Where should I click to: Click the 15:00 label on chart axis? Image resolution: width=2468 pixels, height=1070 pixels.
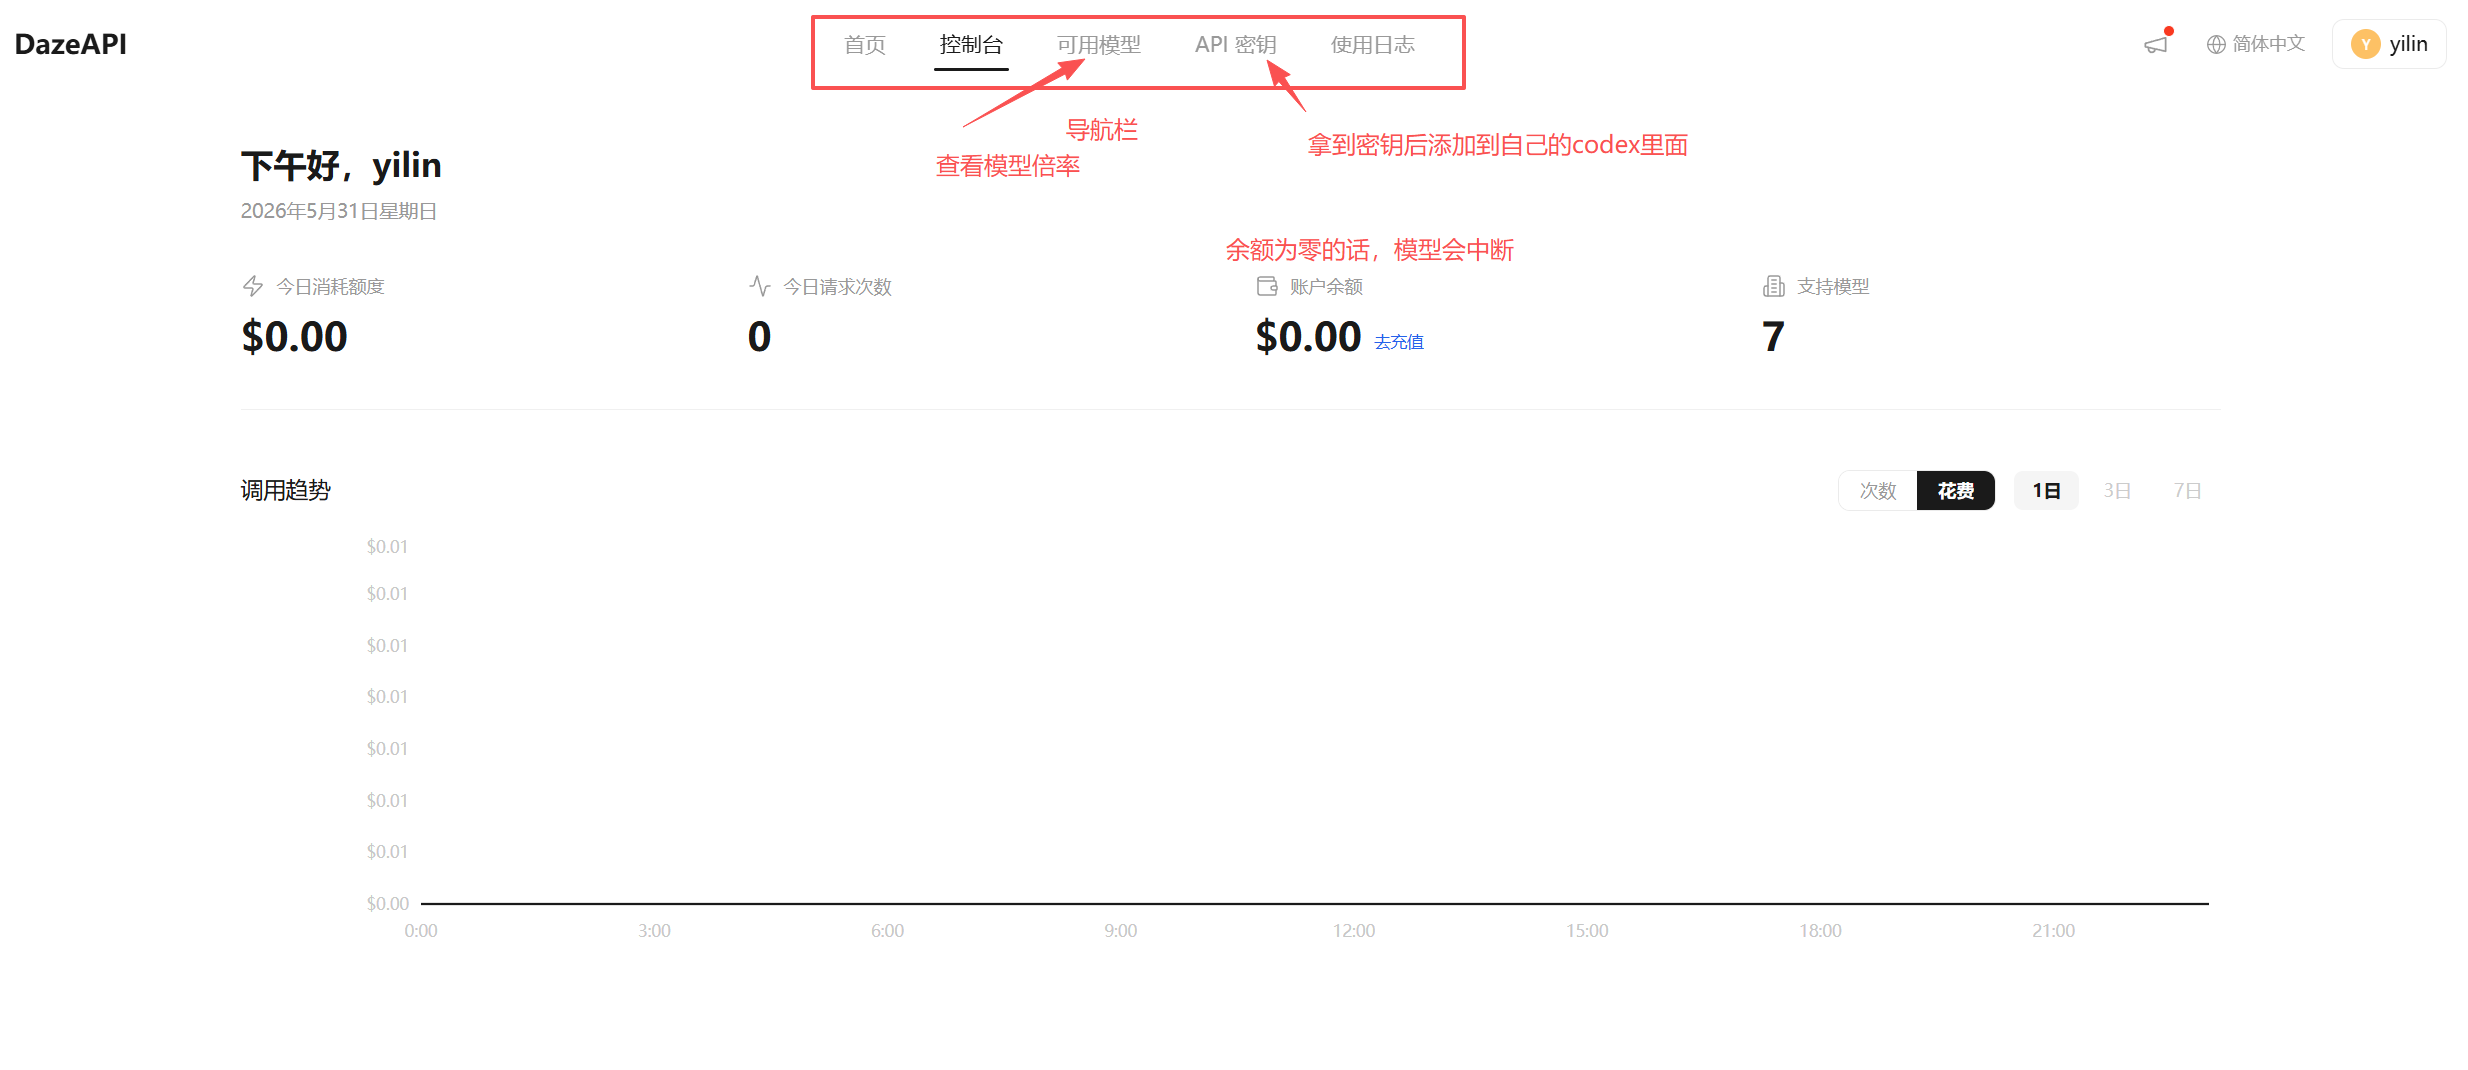coord(1587,931)
